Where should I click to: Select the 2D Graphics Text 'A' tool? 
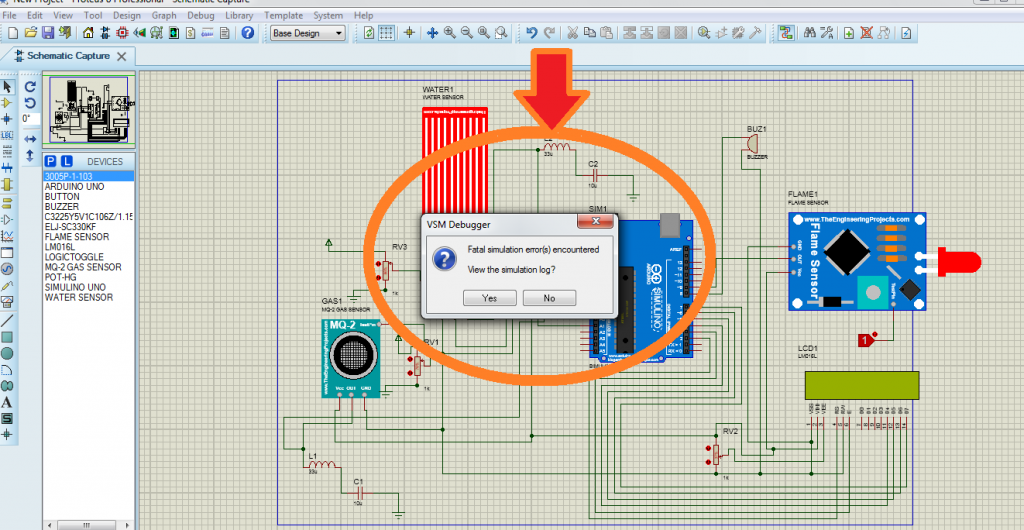7,402
